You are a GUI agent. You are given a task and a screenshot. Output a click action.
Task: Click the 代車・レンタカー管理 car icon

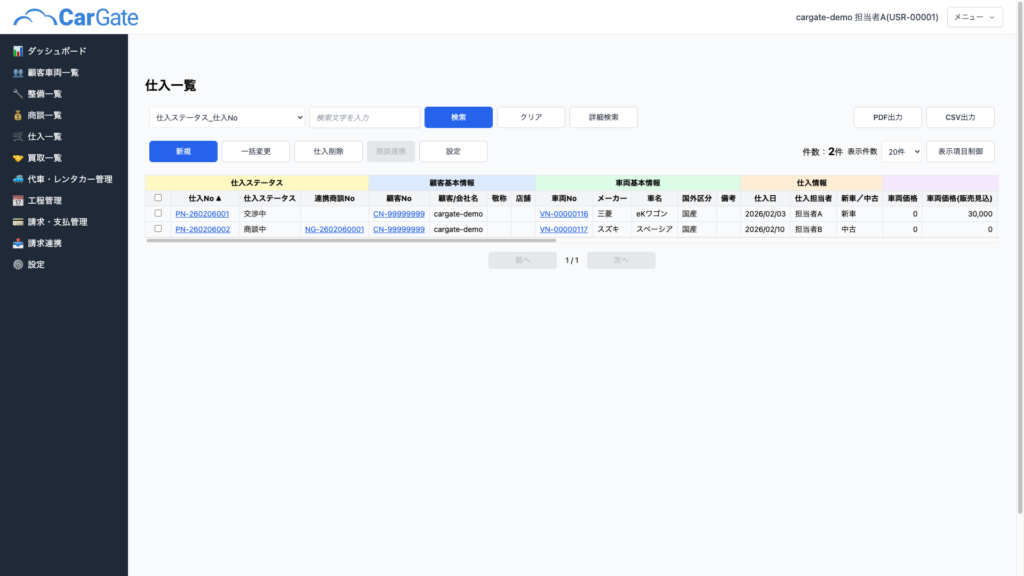click(18, 179)
